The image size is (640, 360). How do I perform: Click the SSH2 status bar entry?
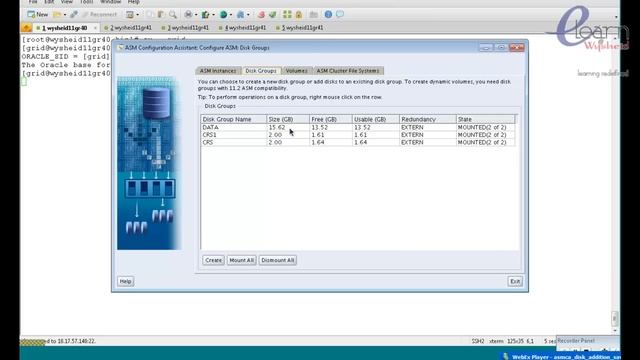pyautogui.click(x=478, y=341)
